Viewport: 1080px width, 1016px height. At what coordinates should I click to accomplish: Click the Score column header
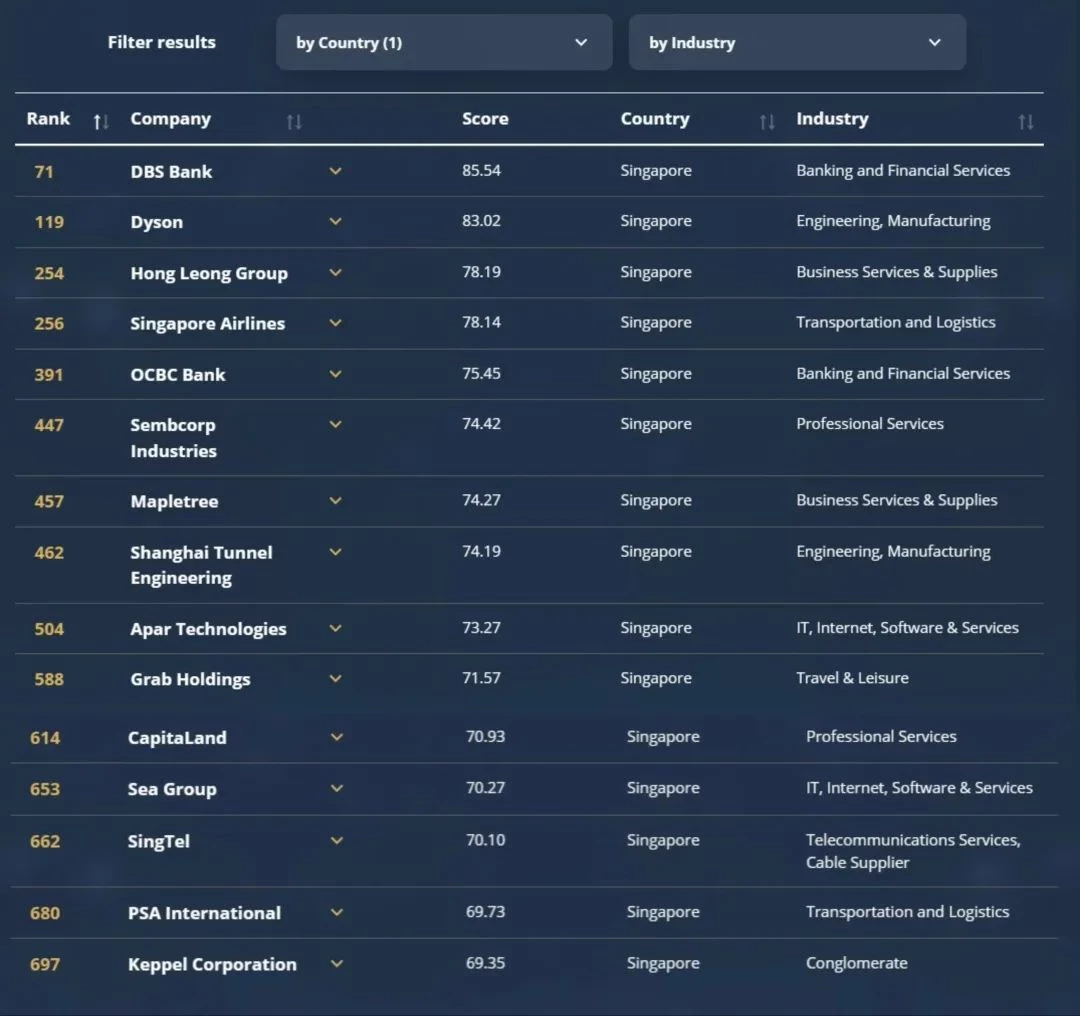coord(485,118)
